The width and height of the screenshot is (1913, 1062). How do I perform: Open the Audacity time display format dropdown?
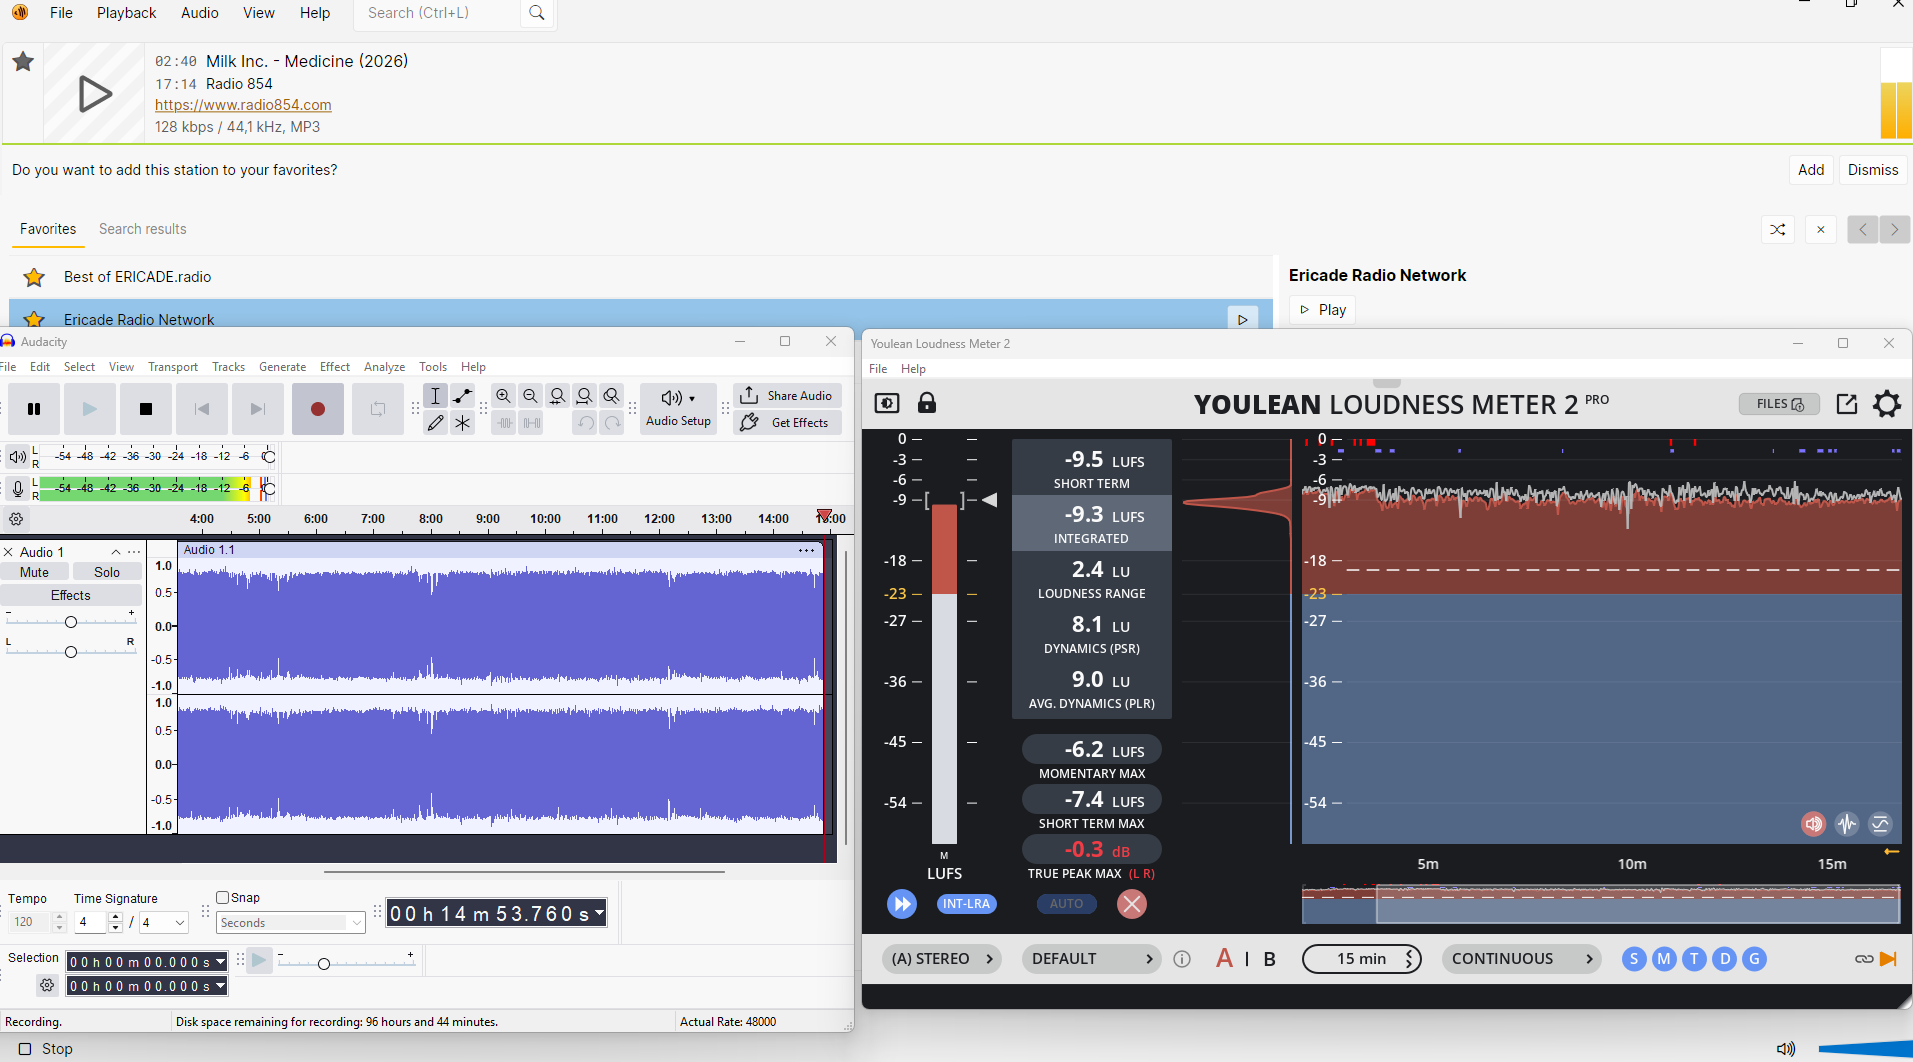[x=599, y=913]
